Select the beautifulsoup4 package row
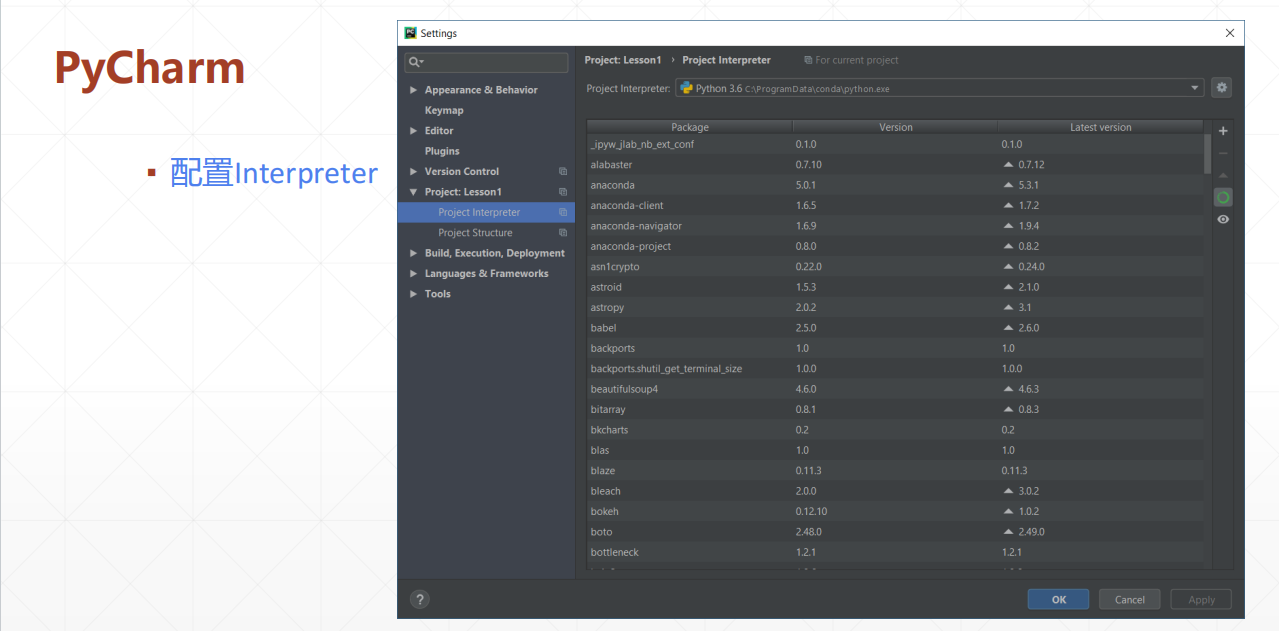Screen dimensions: 1279x631 [895, 389]
